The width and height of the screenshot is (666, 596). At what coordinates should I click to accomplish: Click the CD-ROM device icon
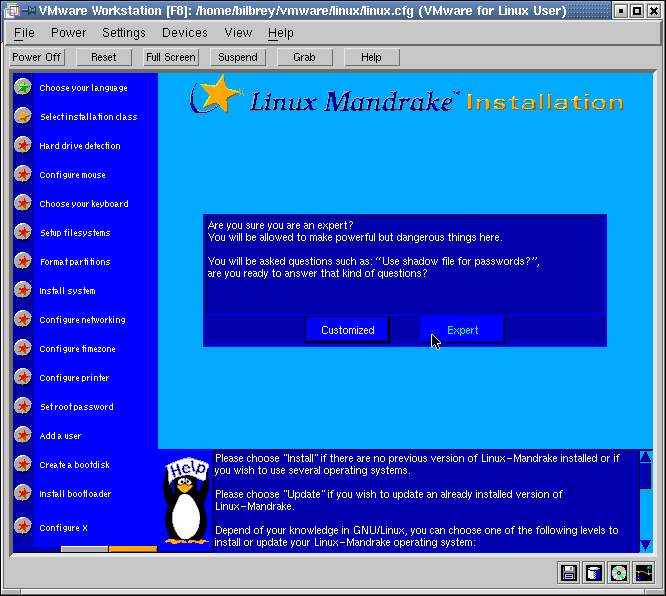(619, 573)
